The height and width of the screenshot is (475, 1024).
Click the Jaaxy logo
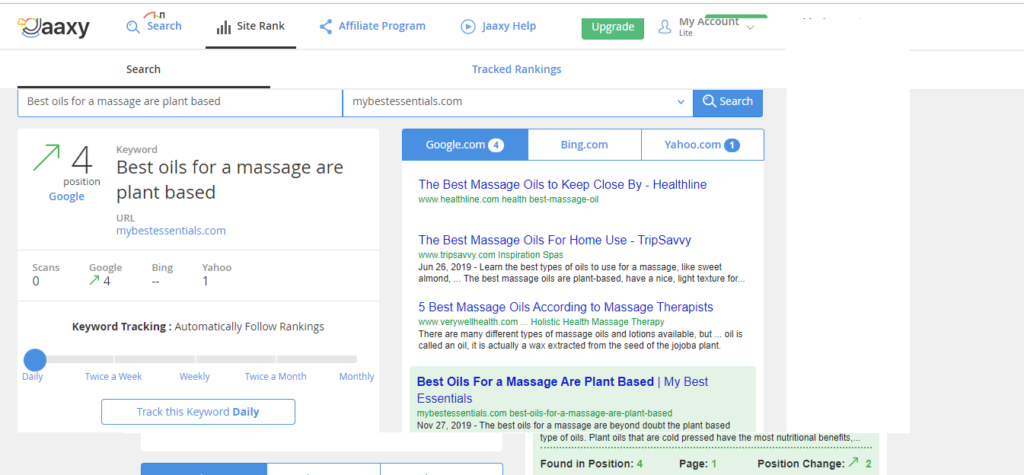click(54, 27)
